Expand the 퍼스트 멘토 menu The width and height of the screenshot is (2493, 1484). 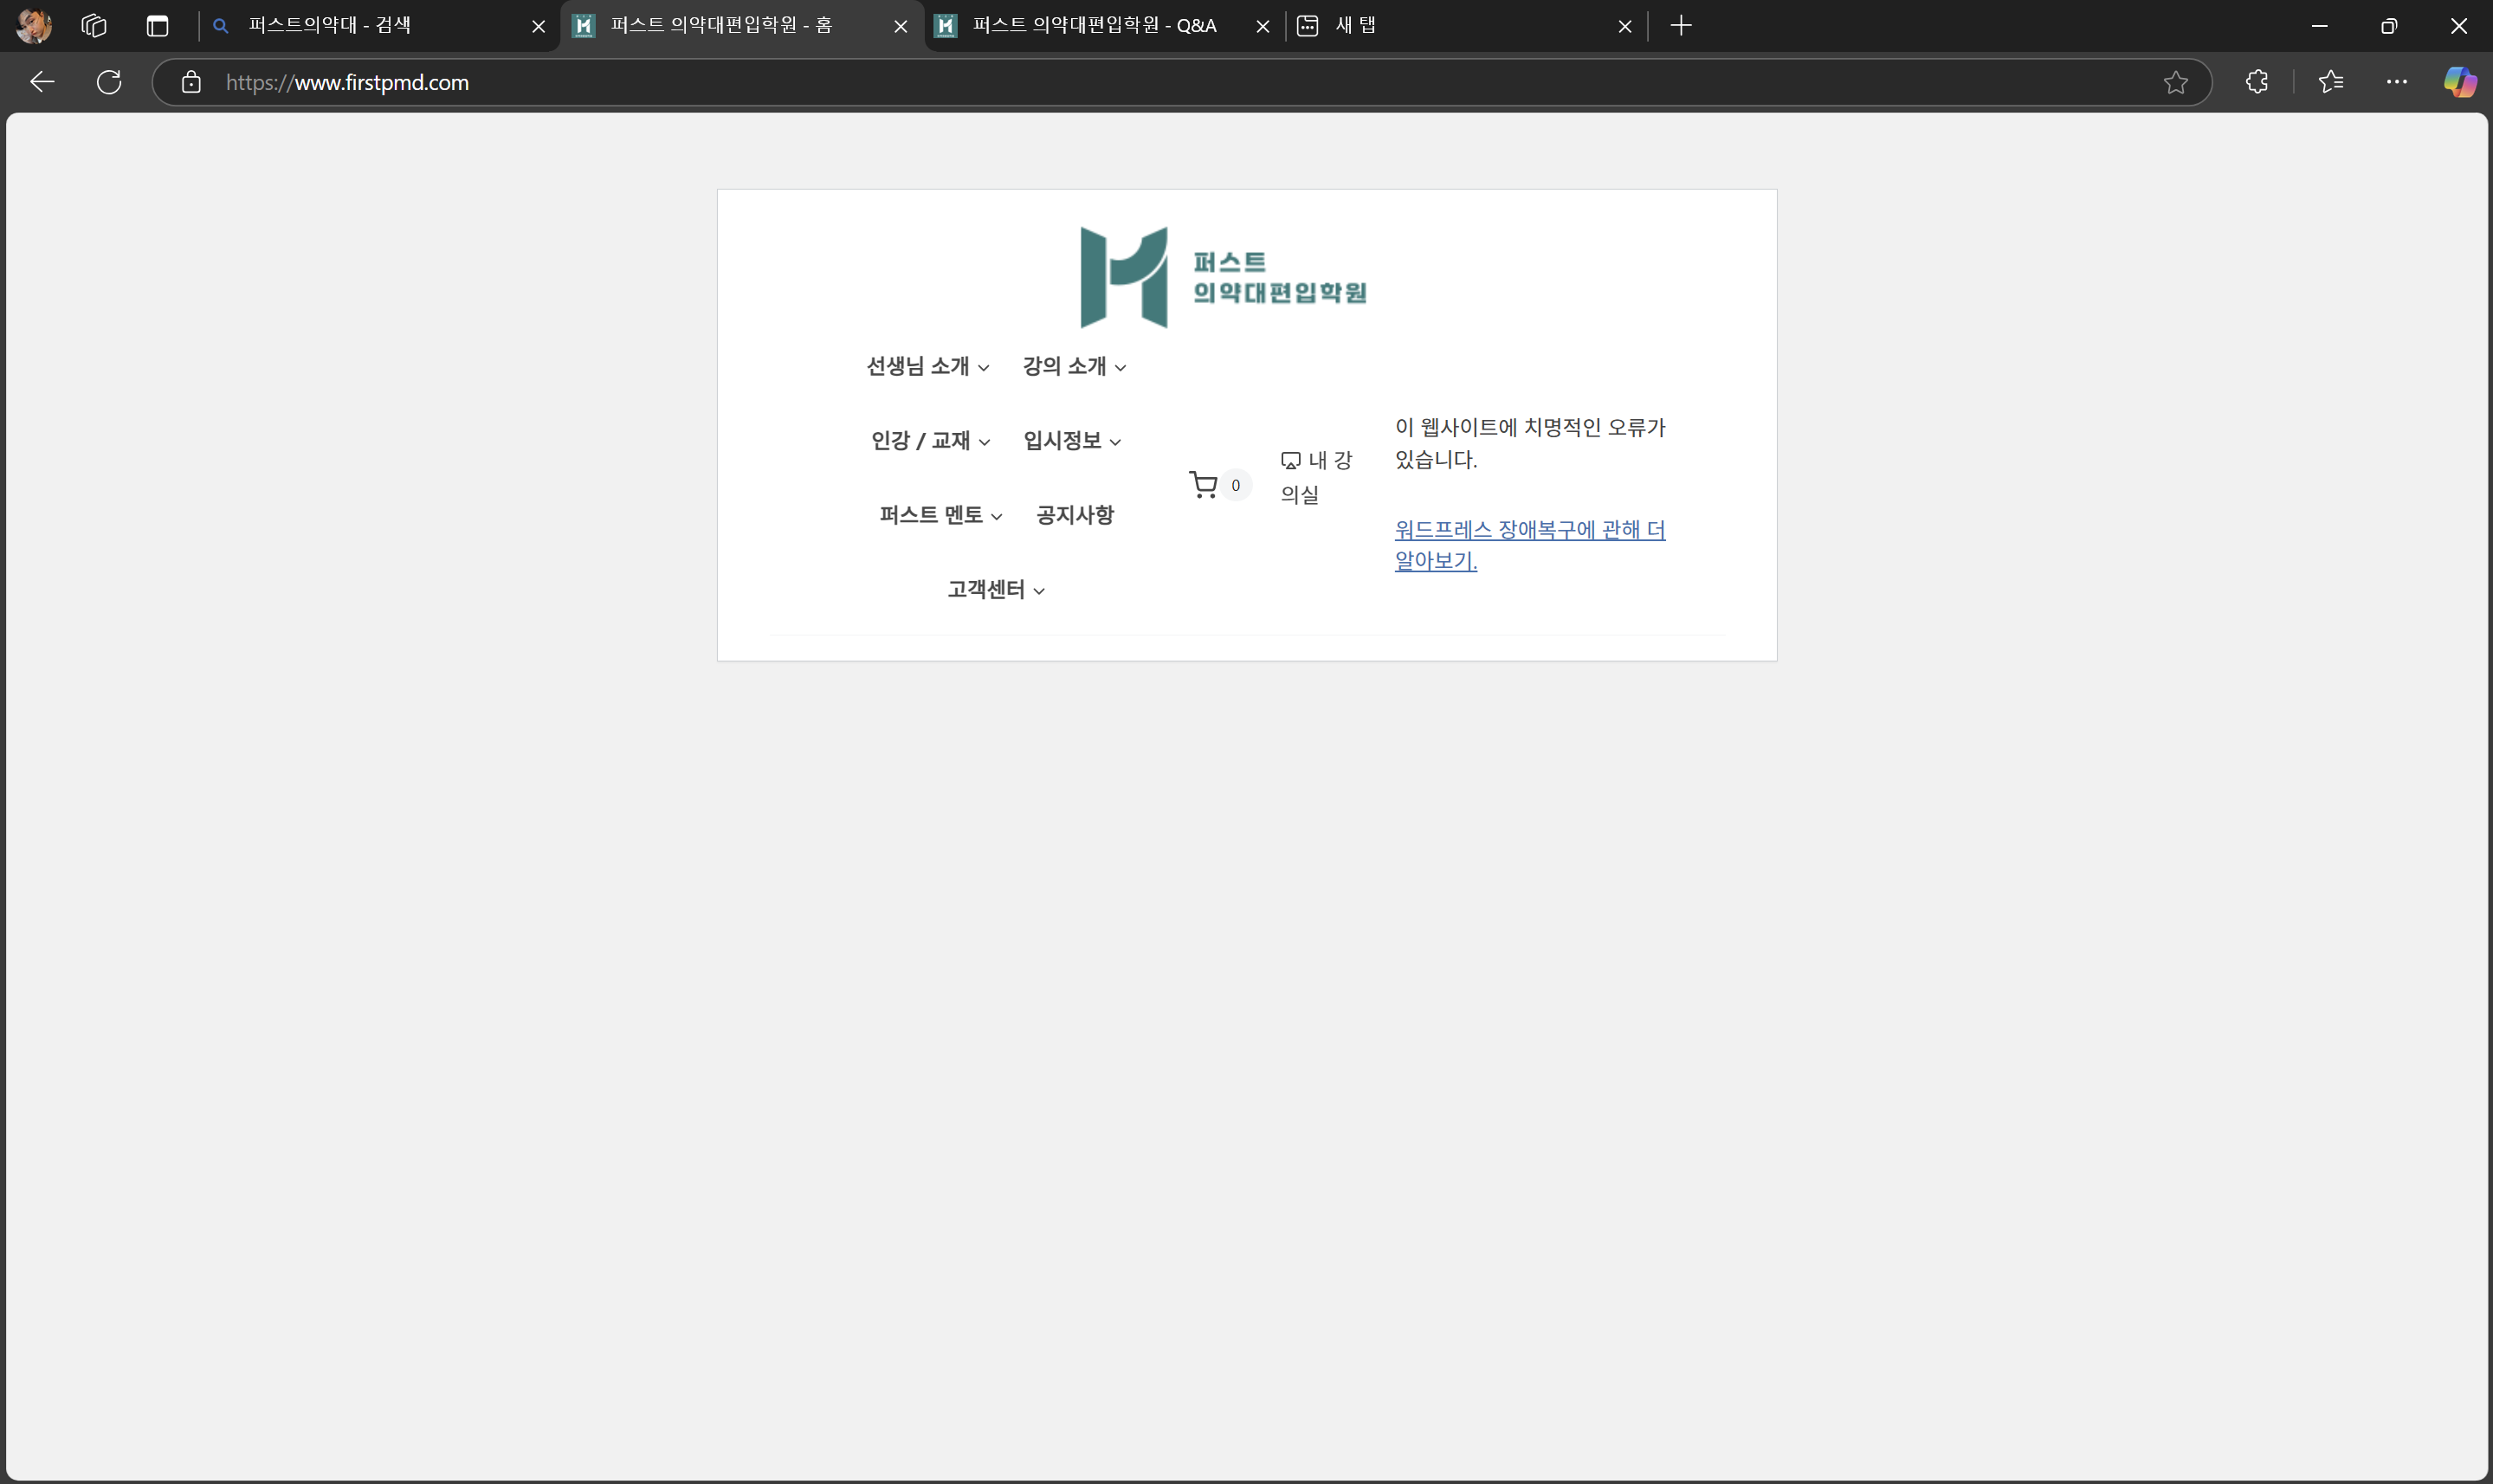pyautogui.click(x=940, y=515)
